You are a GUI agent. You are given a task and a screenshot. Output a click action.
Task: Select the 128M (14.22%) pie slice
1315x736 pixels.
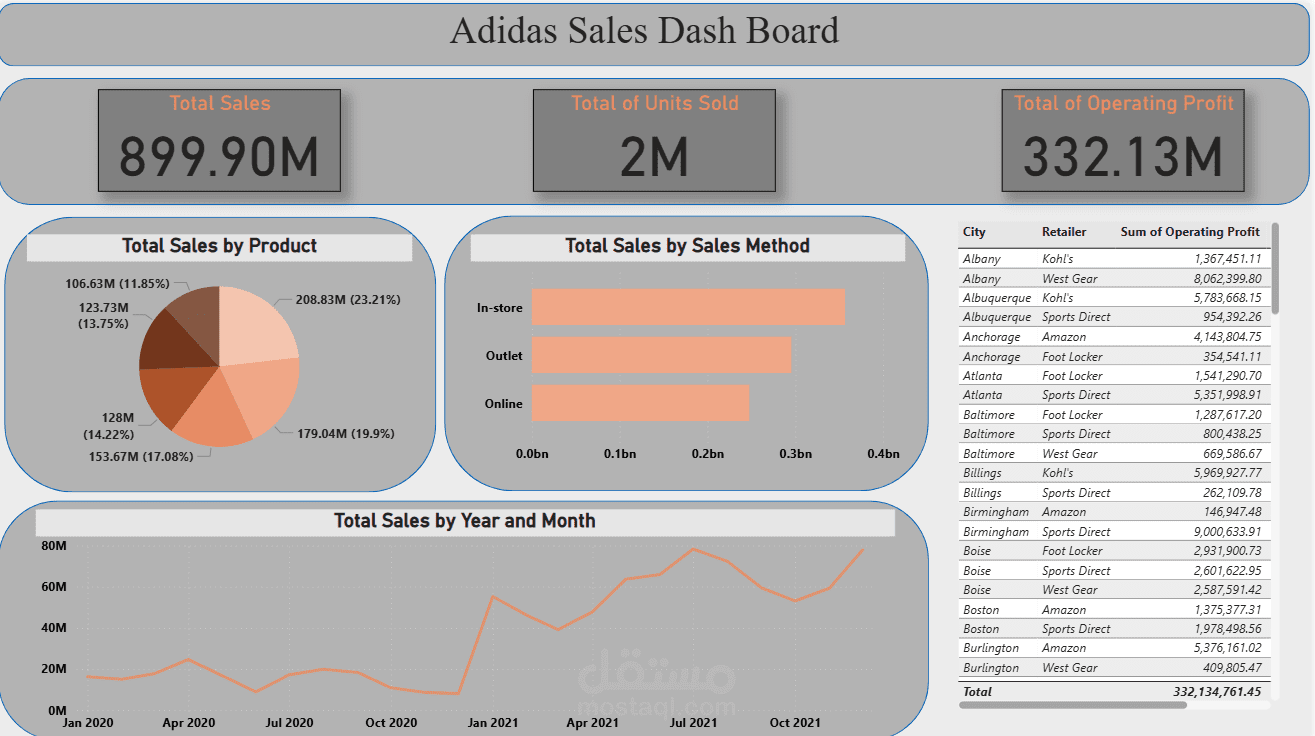[x=175, y=394]
